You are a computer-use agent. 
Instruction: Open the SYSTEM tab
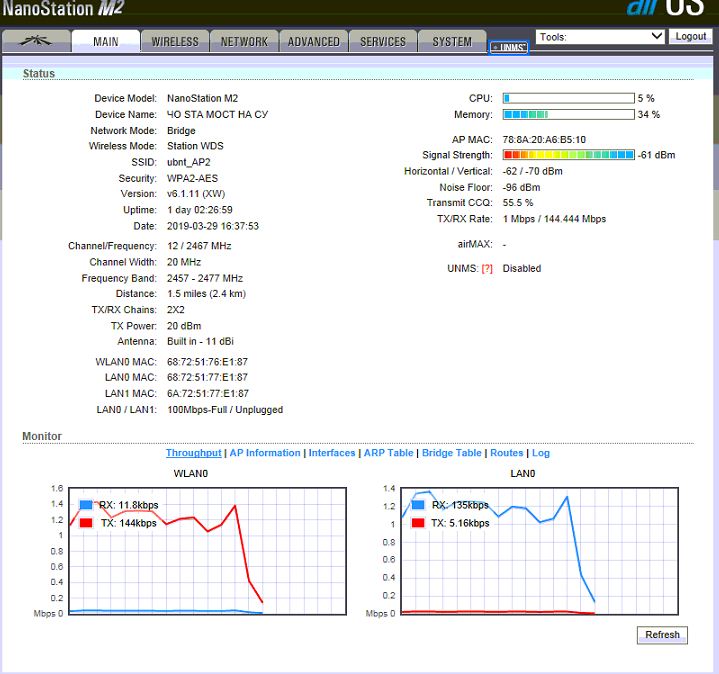(452, 41)
